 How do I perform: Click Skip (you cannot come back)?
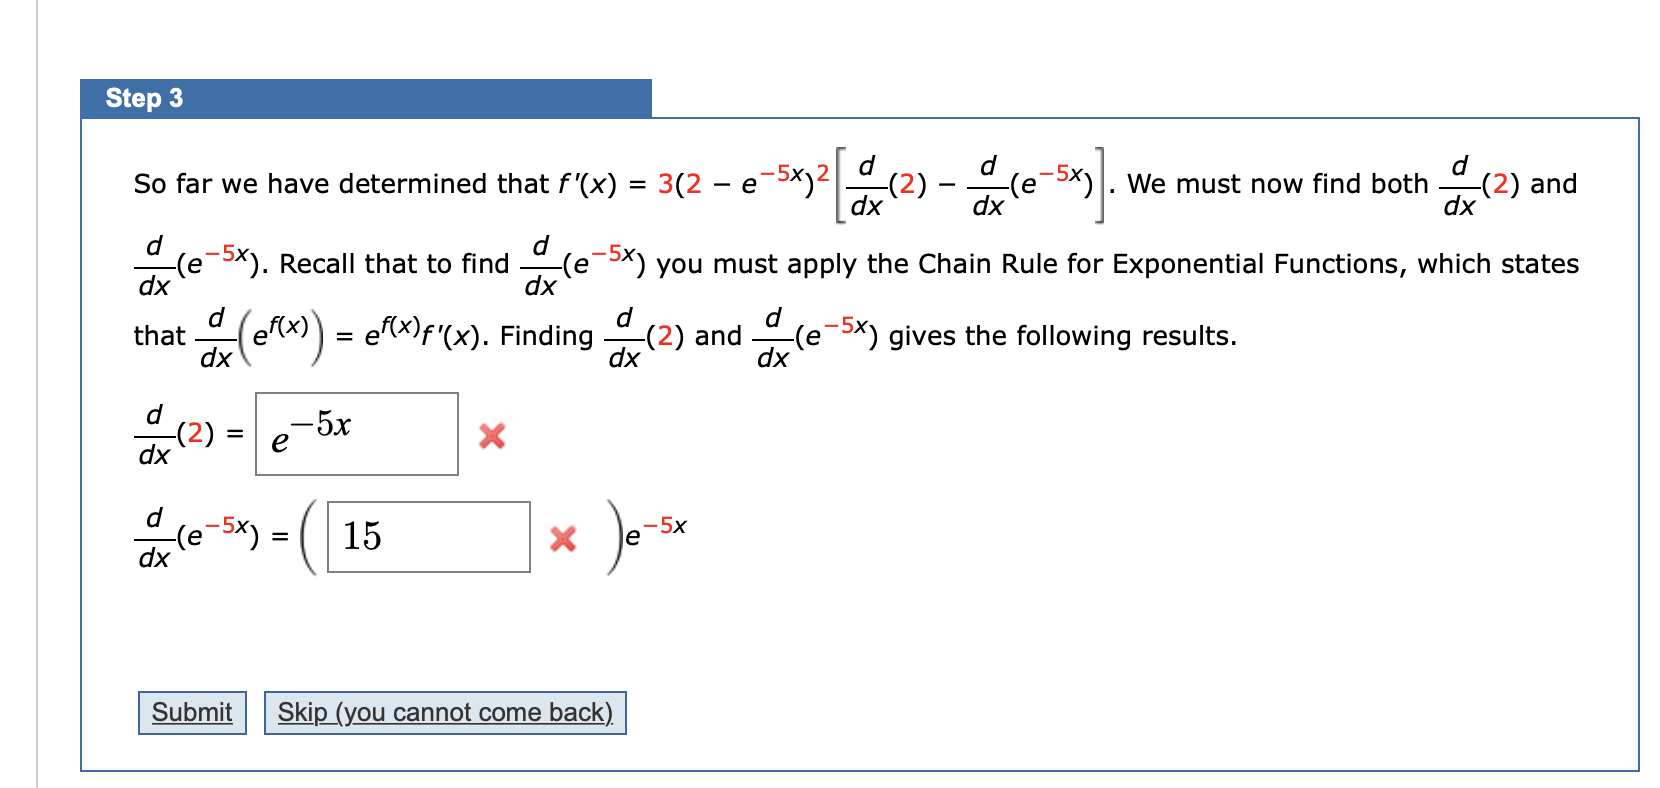[444, 712]
